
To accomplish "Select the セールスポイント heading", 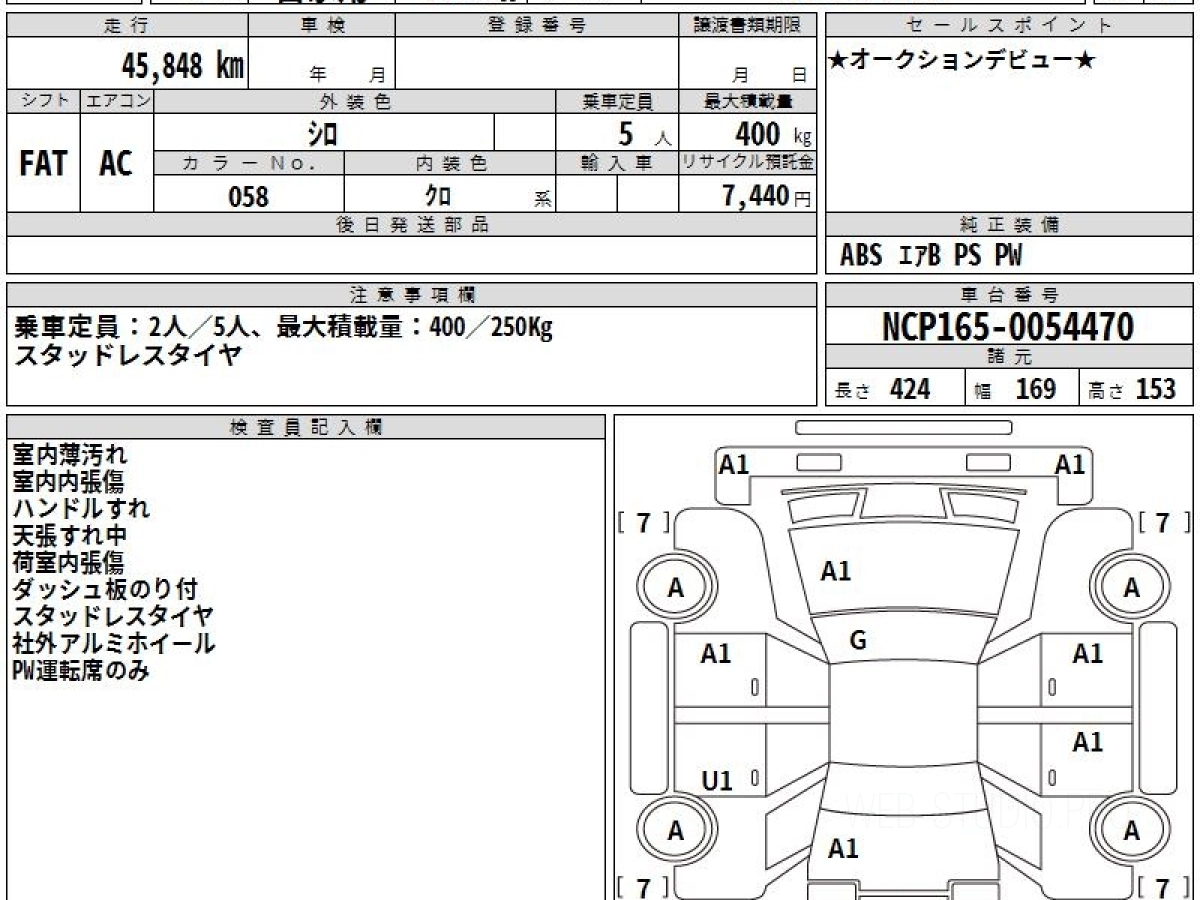I will click(1009, 26).
